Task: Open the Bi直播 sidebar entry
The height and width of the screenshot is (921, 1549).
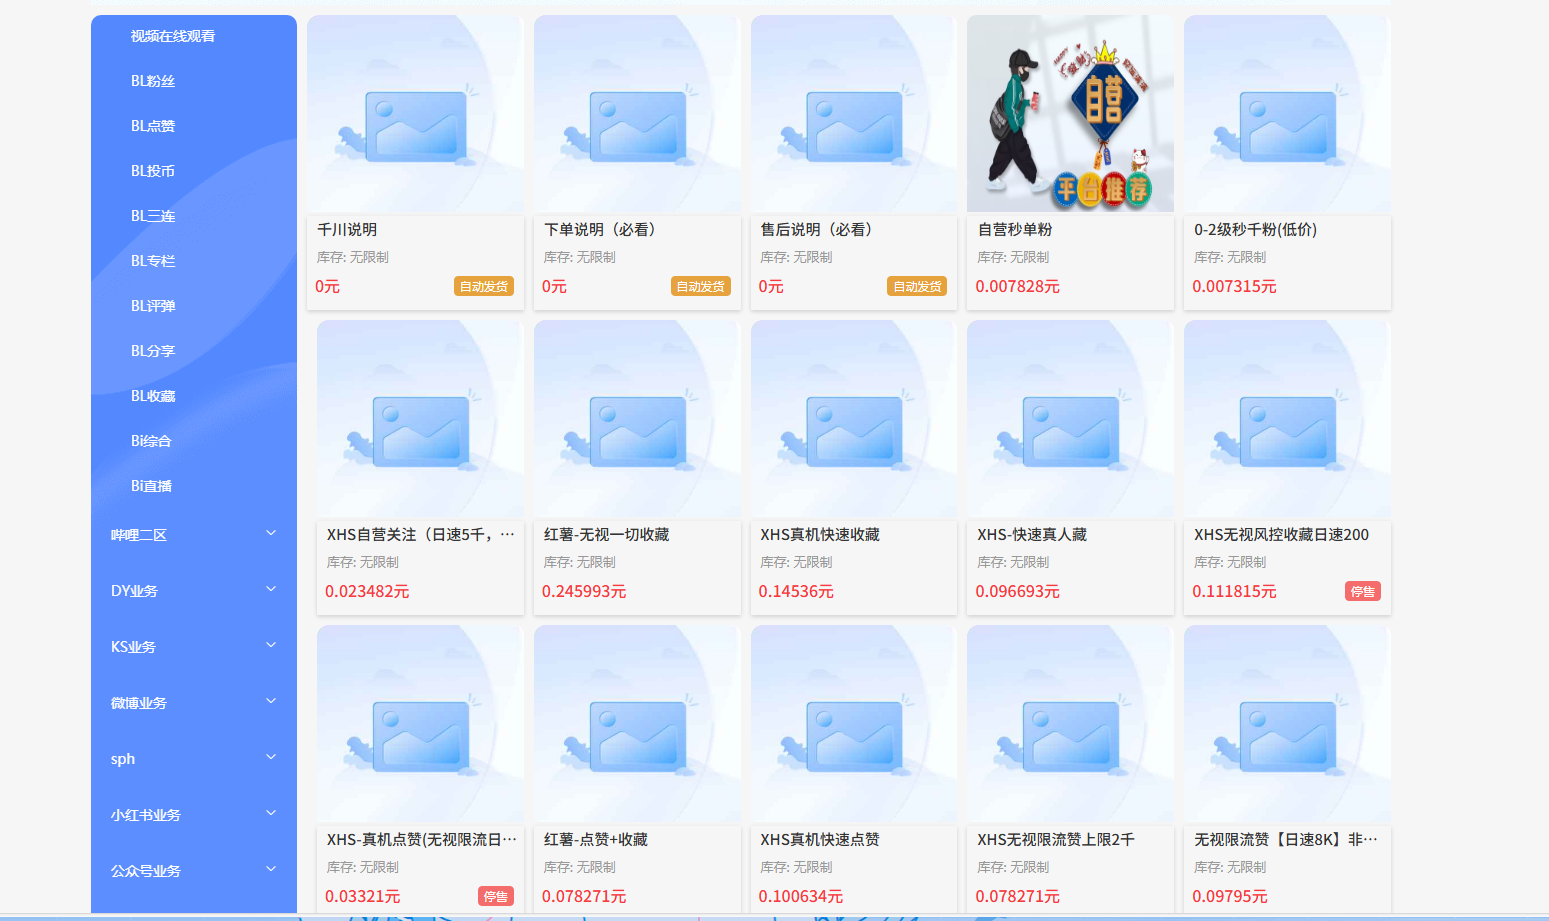Action: point(151,486)
